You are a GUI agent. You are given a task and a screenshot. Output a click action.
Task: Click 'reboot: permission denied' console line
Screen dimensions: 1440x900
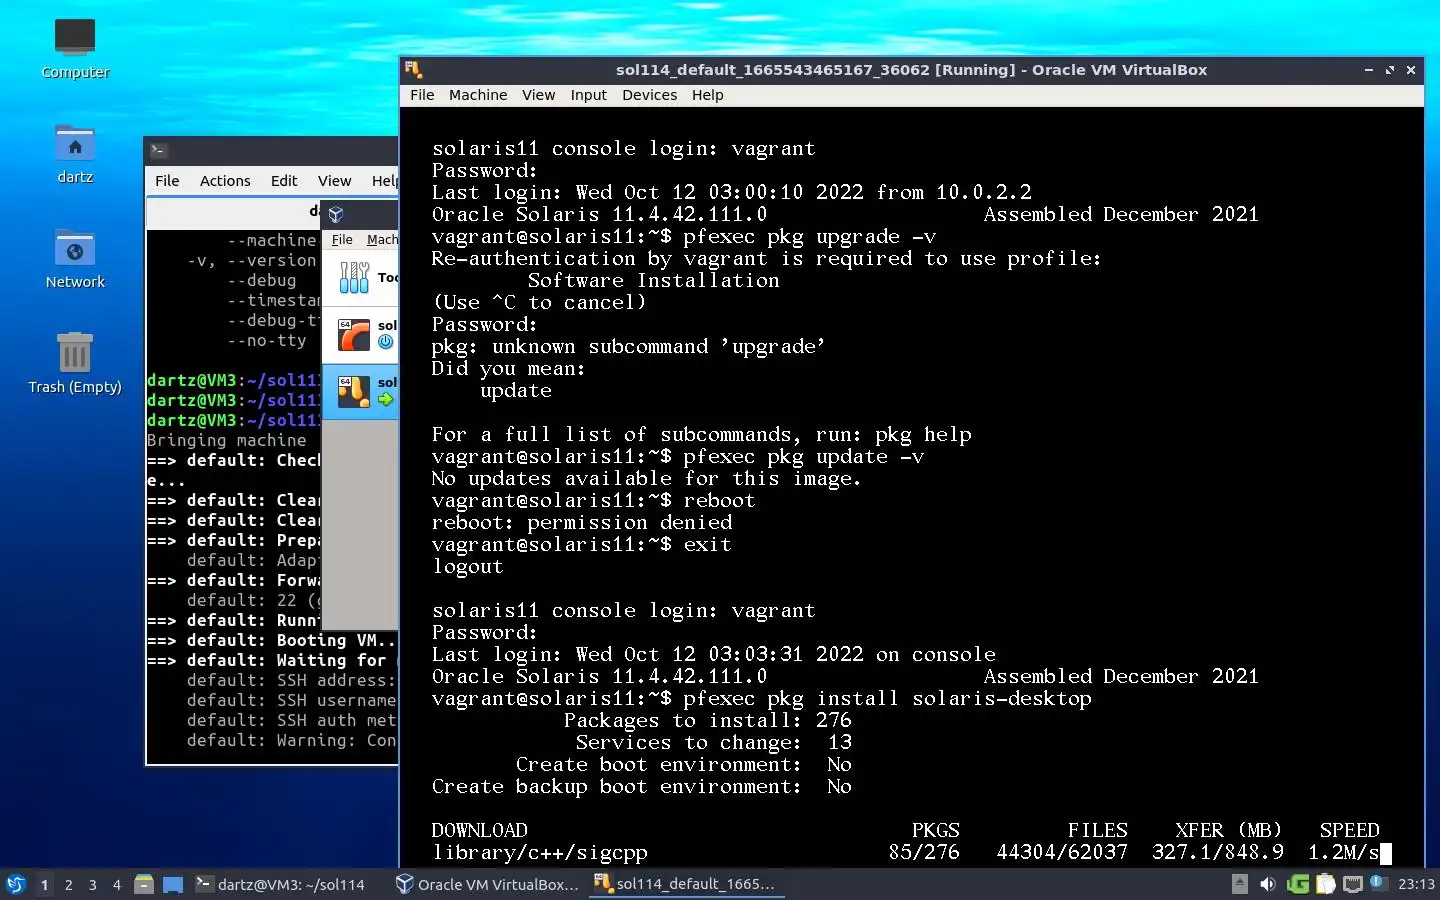tap(582, 523)
